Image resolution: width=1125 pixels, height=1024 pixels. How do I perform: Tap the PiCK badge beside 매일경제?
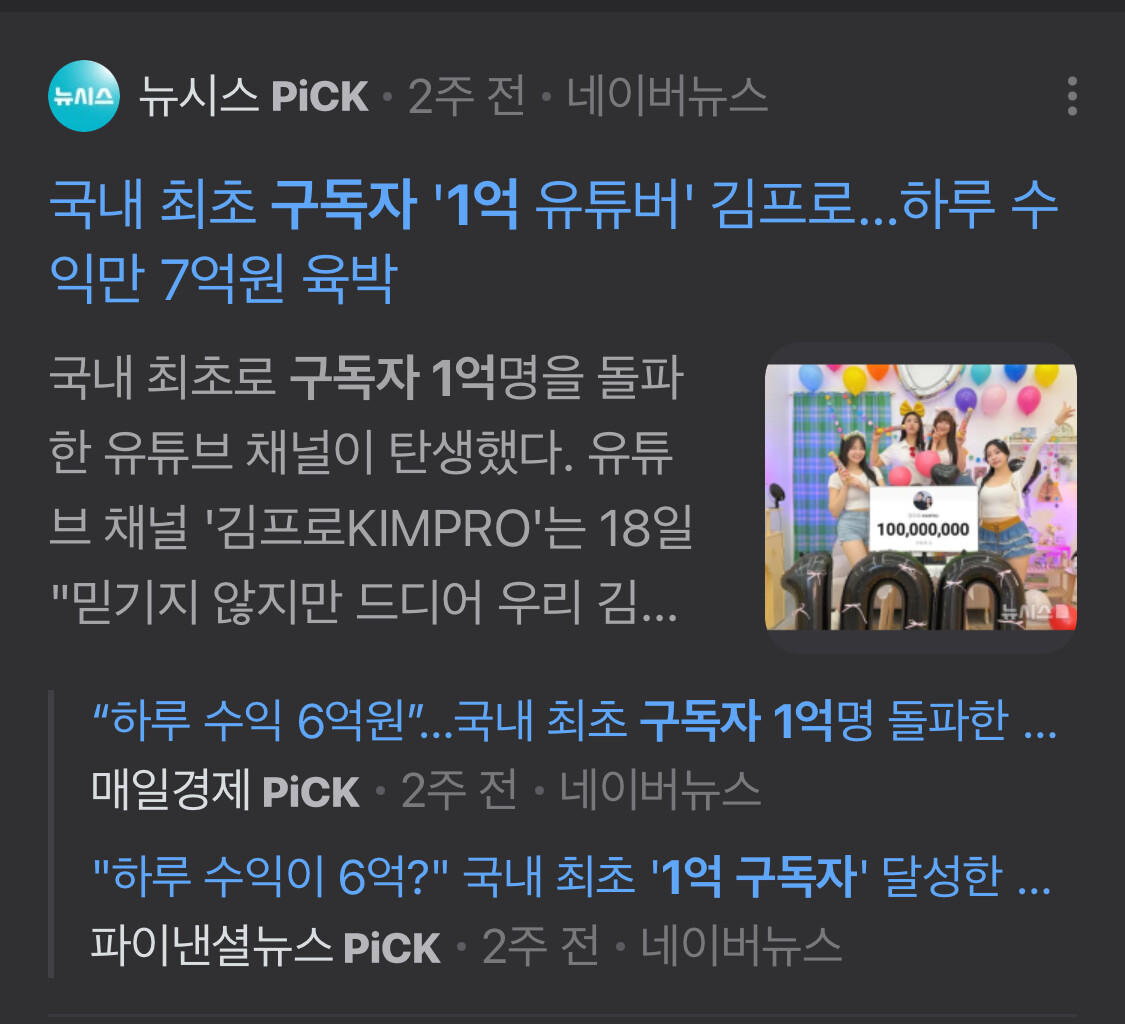[x=311, y=792]
